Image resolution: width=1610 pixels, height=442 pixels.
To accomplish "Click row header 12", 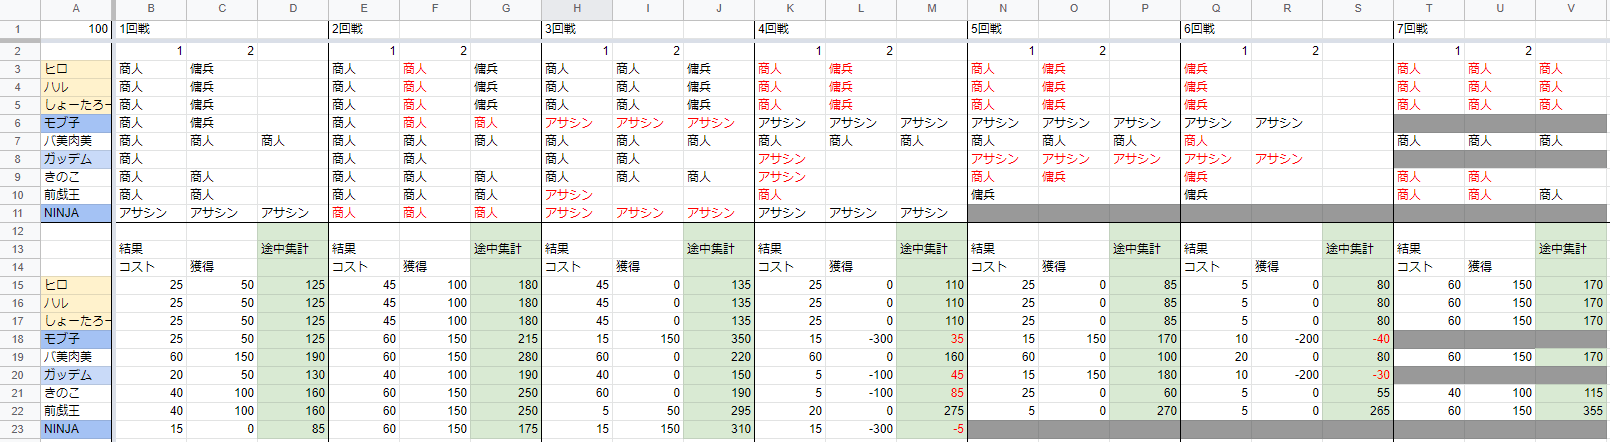I will (x=18, y=231).
